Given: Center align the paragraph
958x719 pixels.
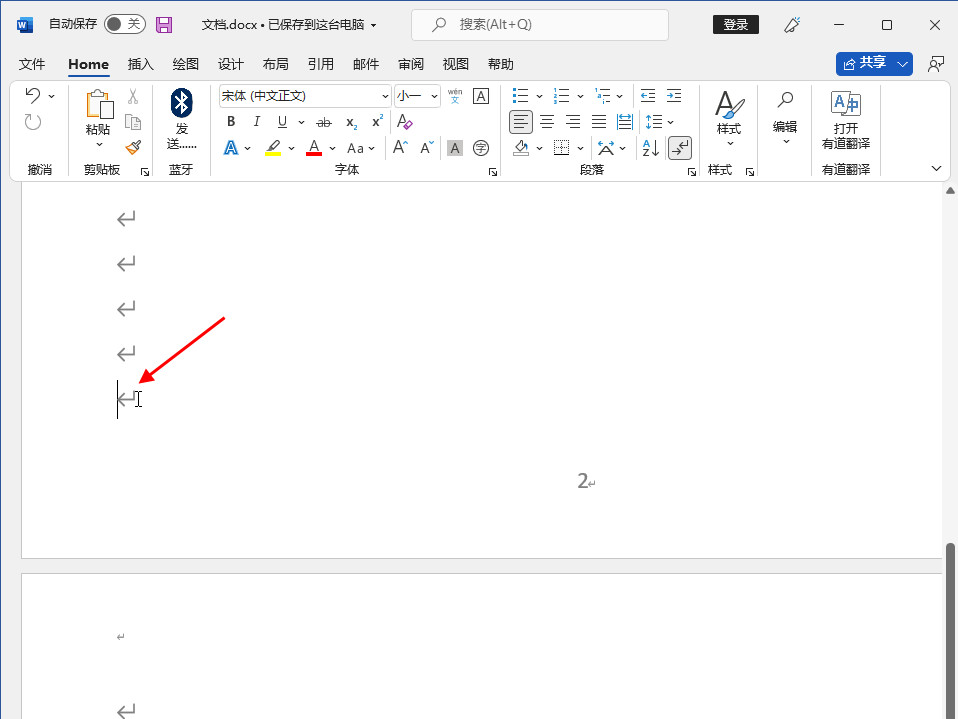Looking at the screenshot, I should 547,122.
